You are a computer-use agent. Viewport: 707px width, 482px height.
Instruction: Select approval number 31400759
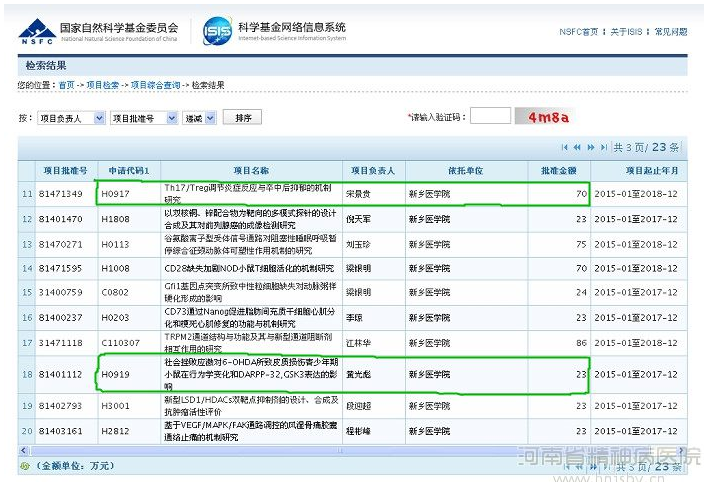click(60, 292)
